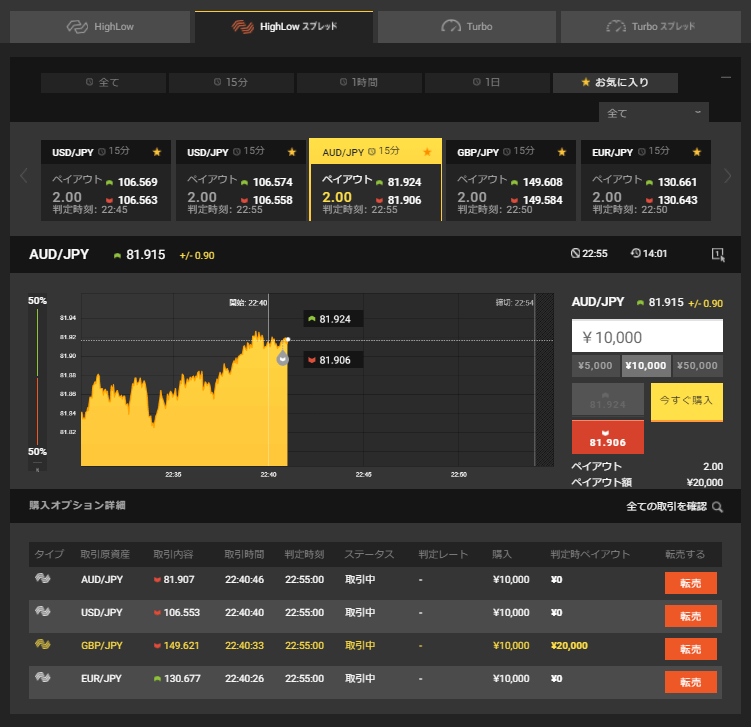The height and width of the screenshot is (727, 751).
Task: Toggle favorite star on USD/JPY 22:55 card
Action: click(x=292, y=152)
